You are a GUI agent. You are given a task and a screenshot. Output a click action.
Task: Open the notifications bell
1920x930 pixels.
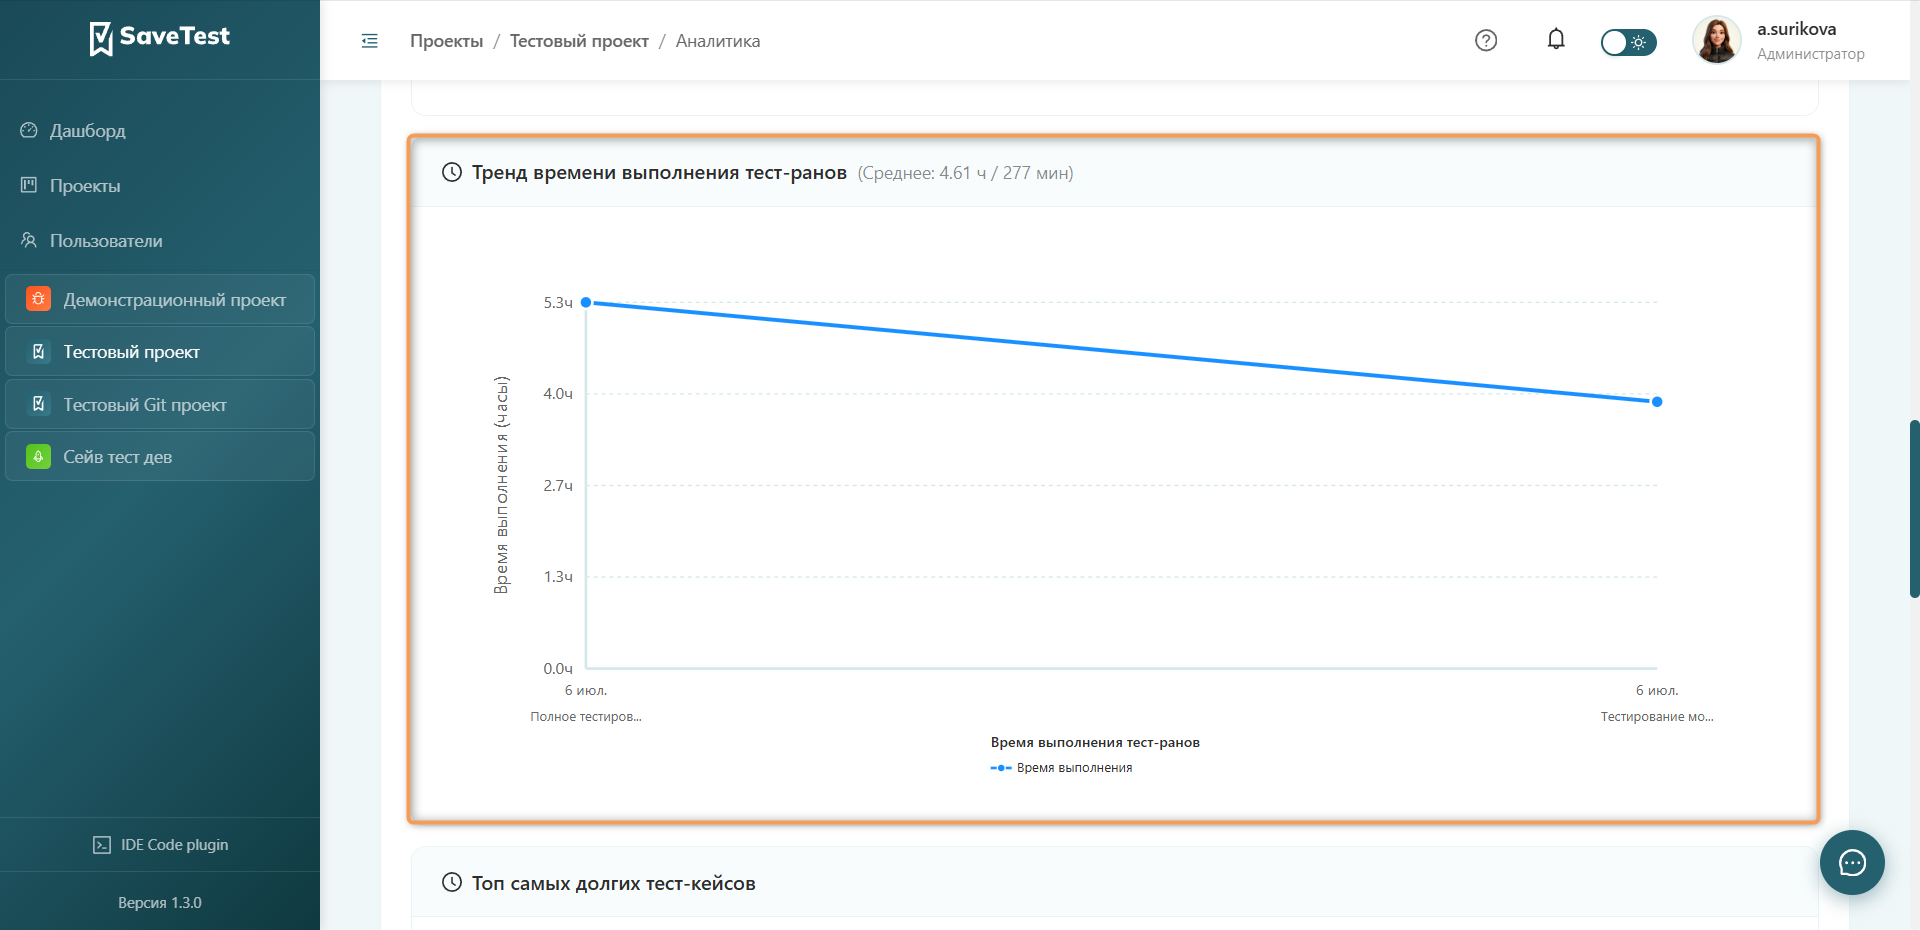1556,39
